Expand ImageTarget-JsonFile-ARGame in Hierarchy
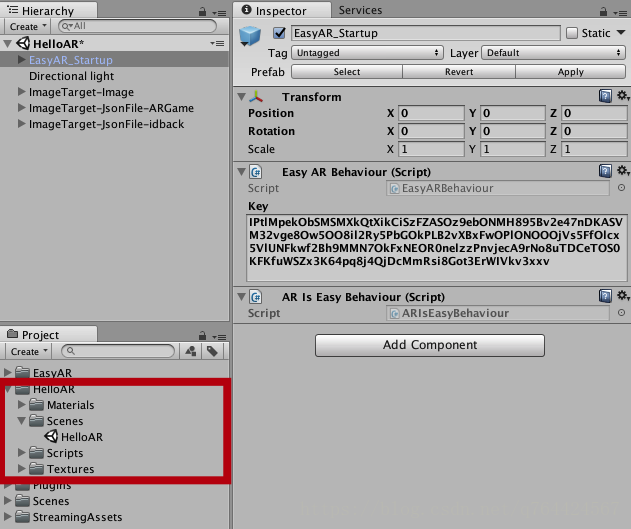 tap(22, 108)
